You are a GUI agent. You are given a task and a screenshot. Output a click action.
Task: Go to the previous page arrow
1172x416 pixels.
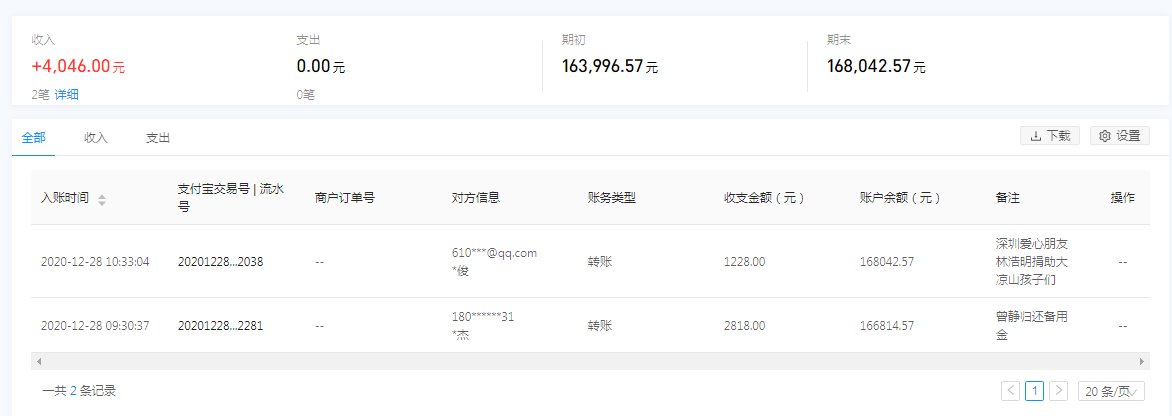1011,391
